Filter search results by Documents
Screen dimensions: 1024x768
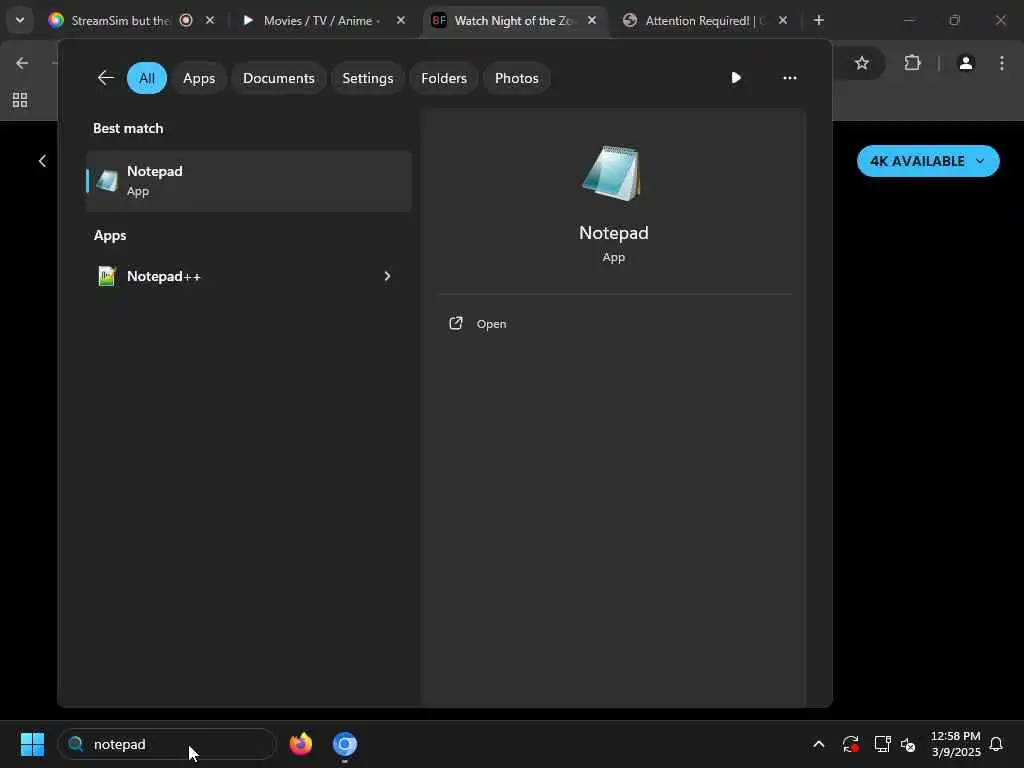(x=279, y=78)
